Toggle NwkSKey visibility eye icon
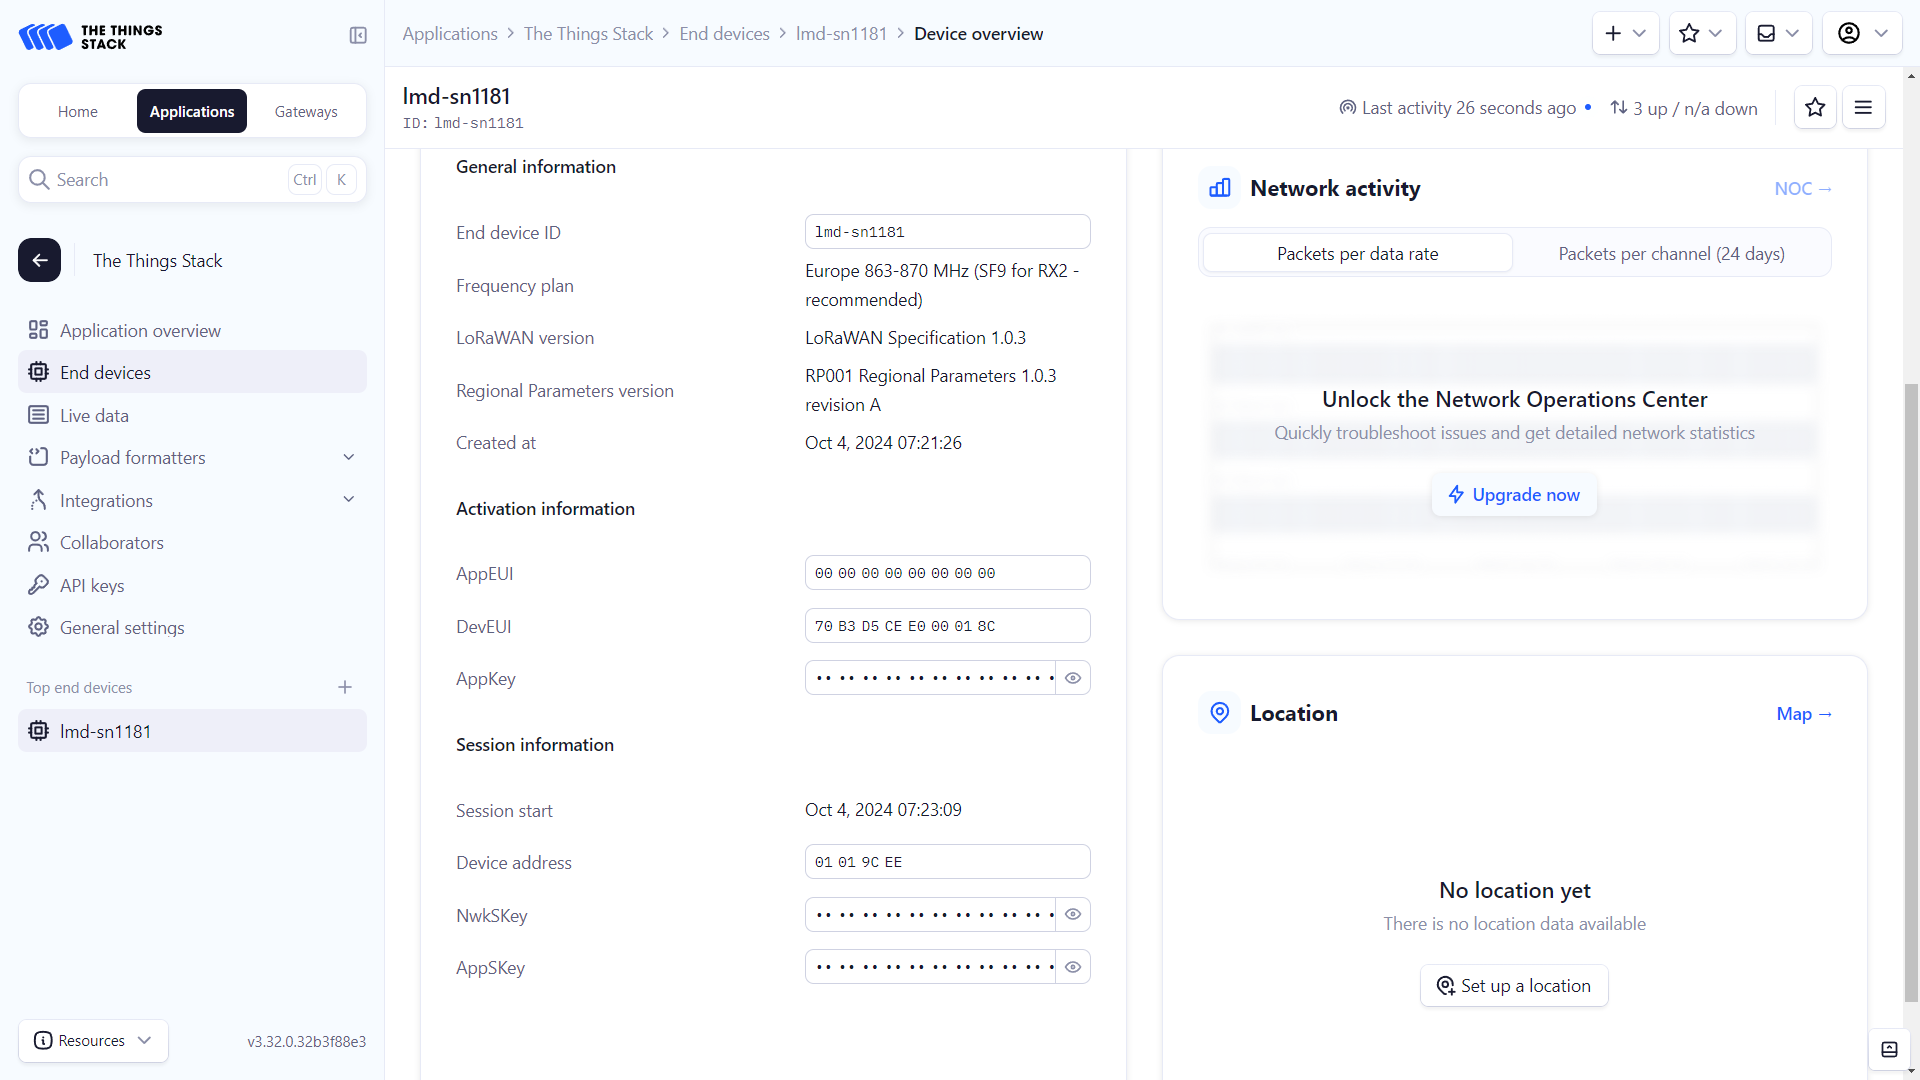1920x1080 pixels. [x=1073, y=914]
